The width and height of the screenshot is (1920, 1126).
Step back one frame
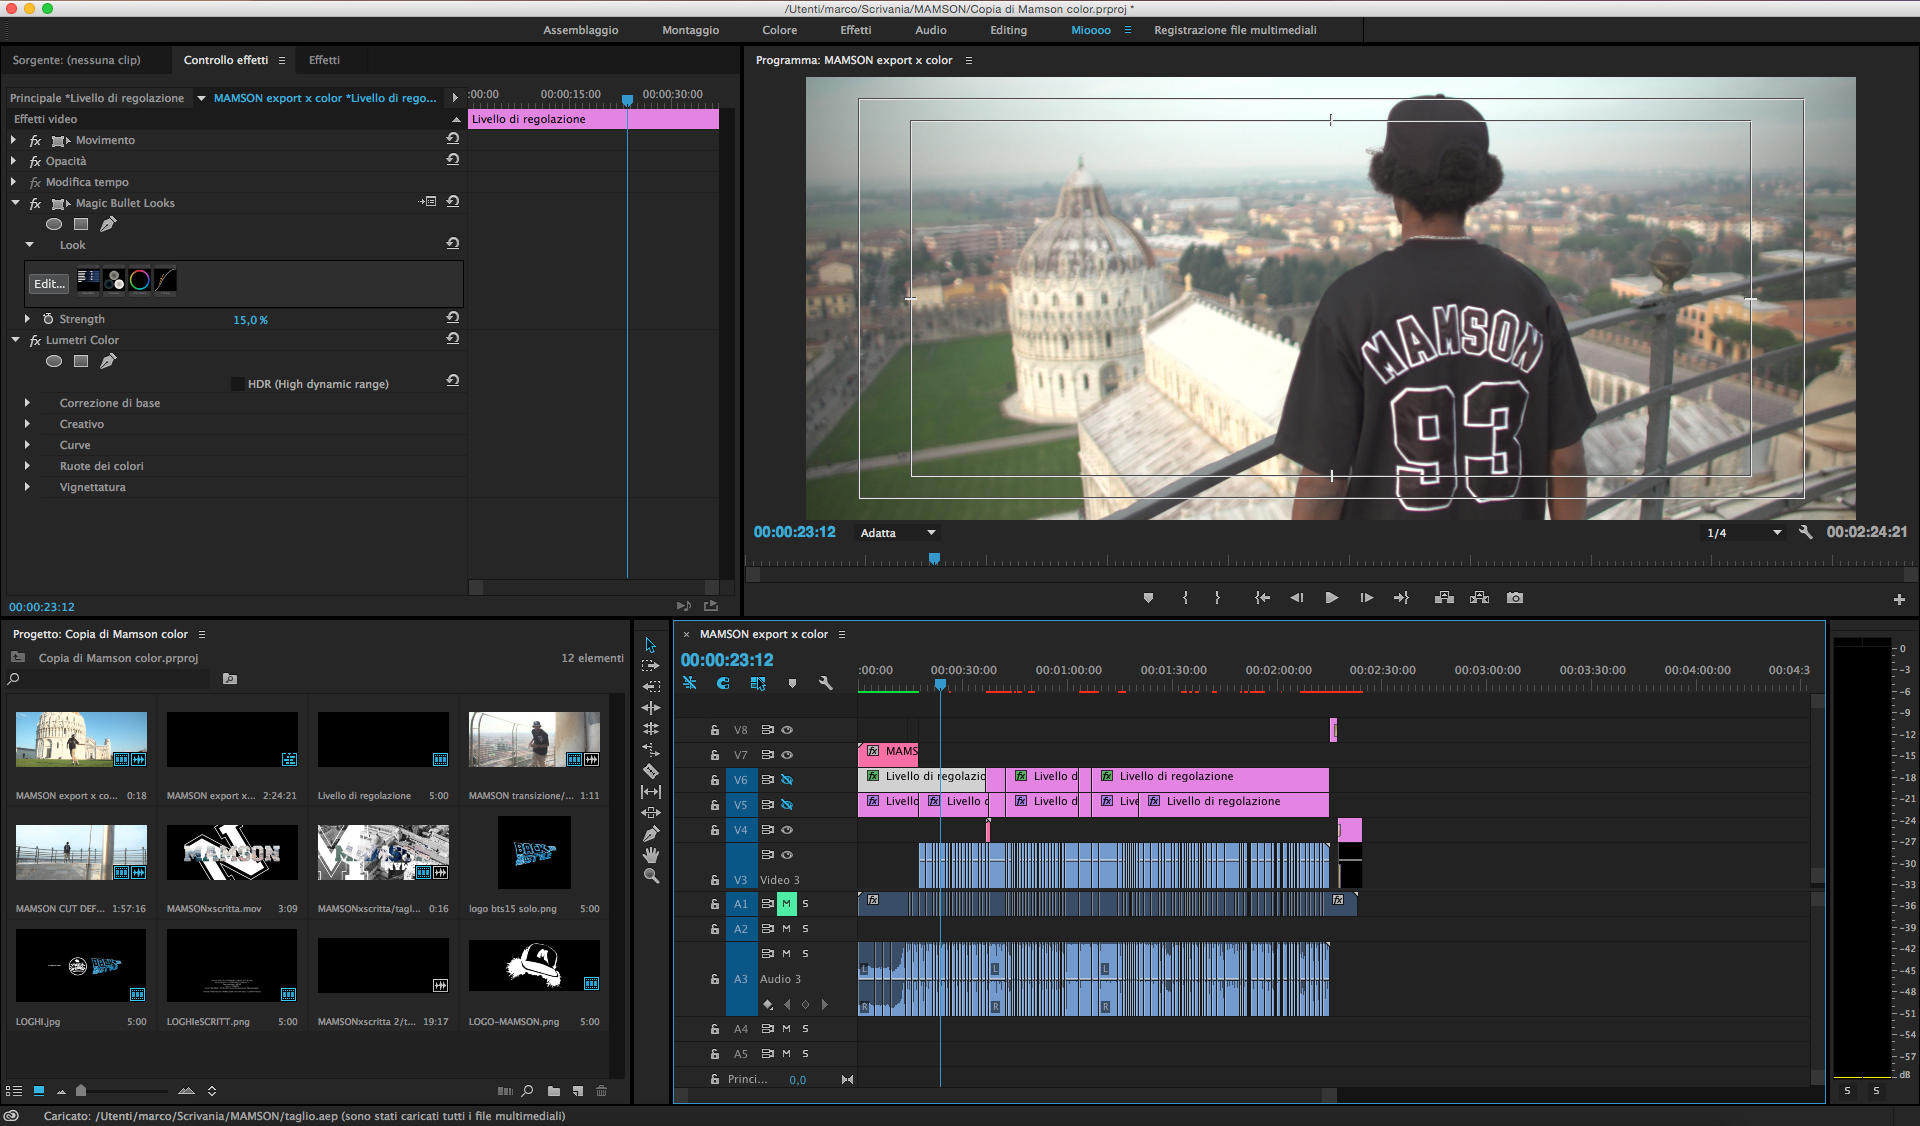[x=1297, y=598]
